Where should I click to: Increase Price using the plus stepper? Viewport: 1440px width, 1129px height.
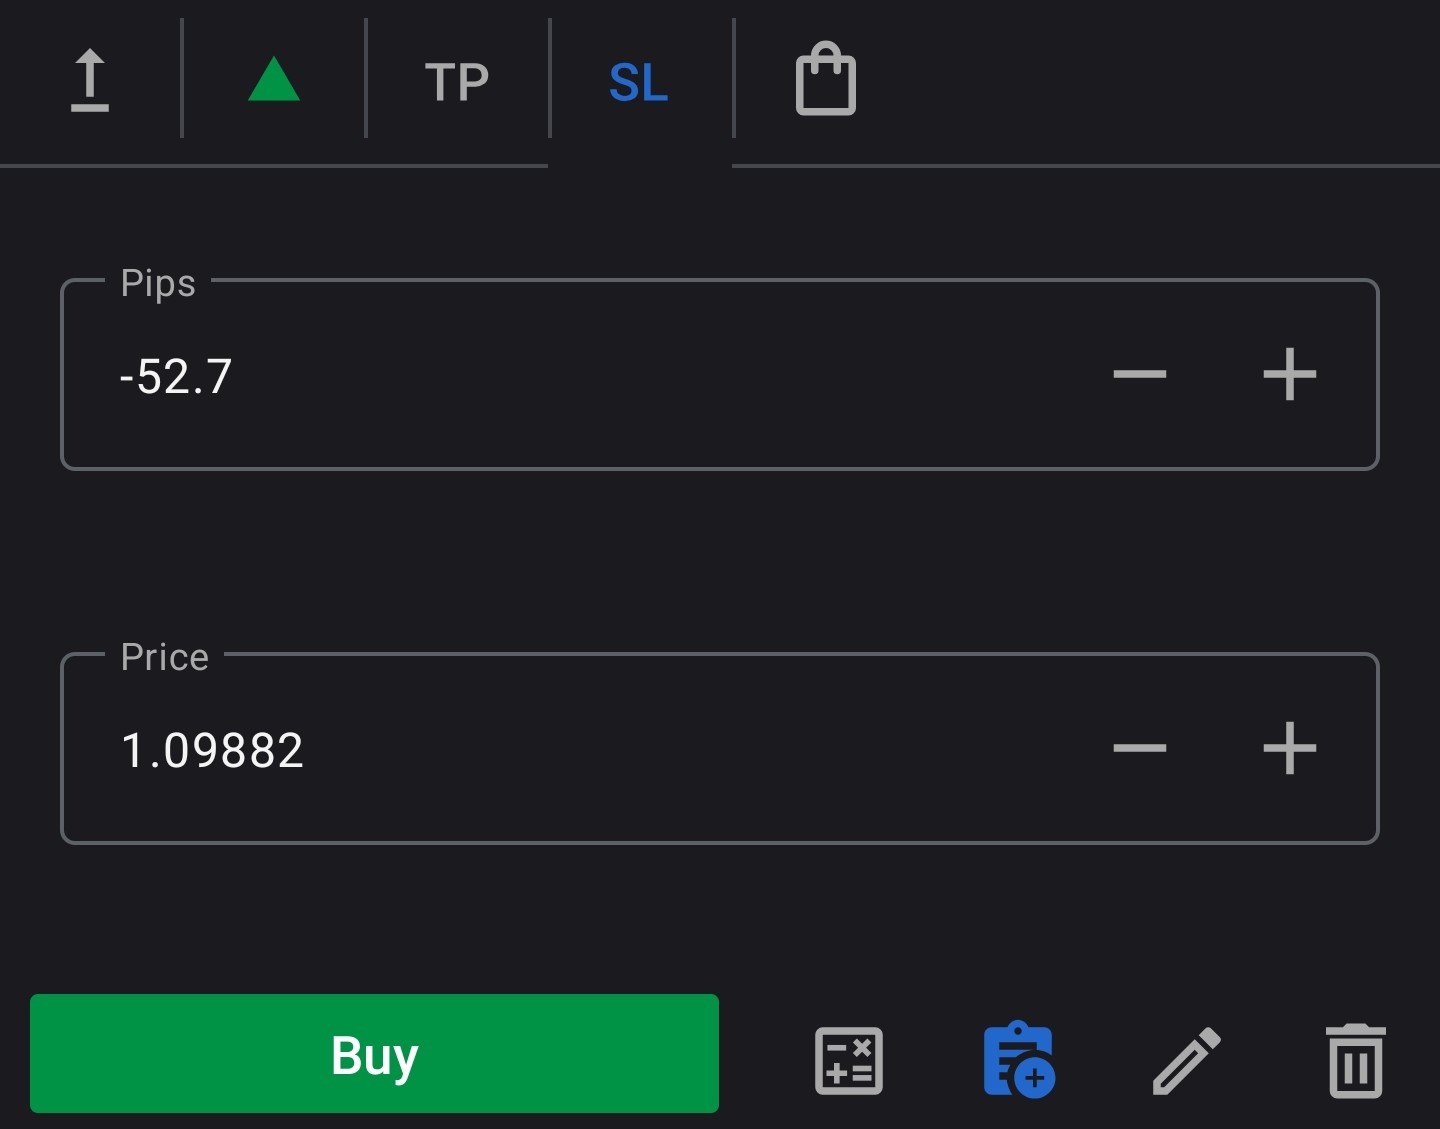coord(1290,748)
